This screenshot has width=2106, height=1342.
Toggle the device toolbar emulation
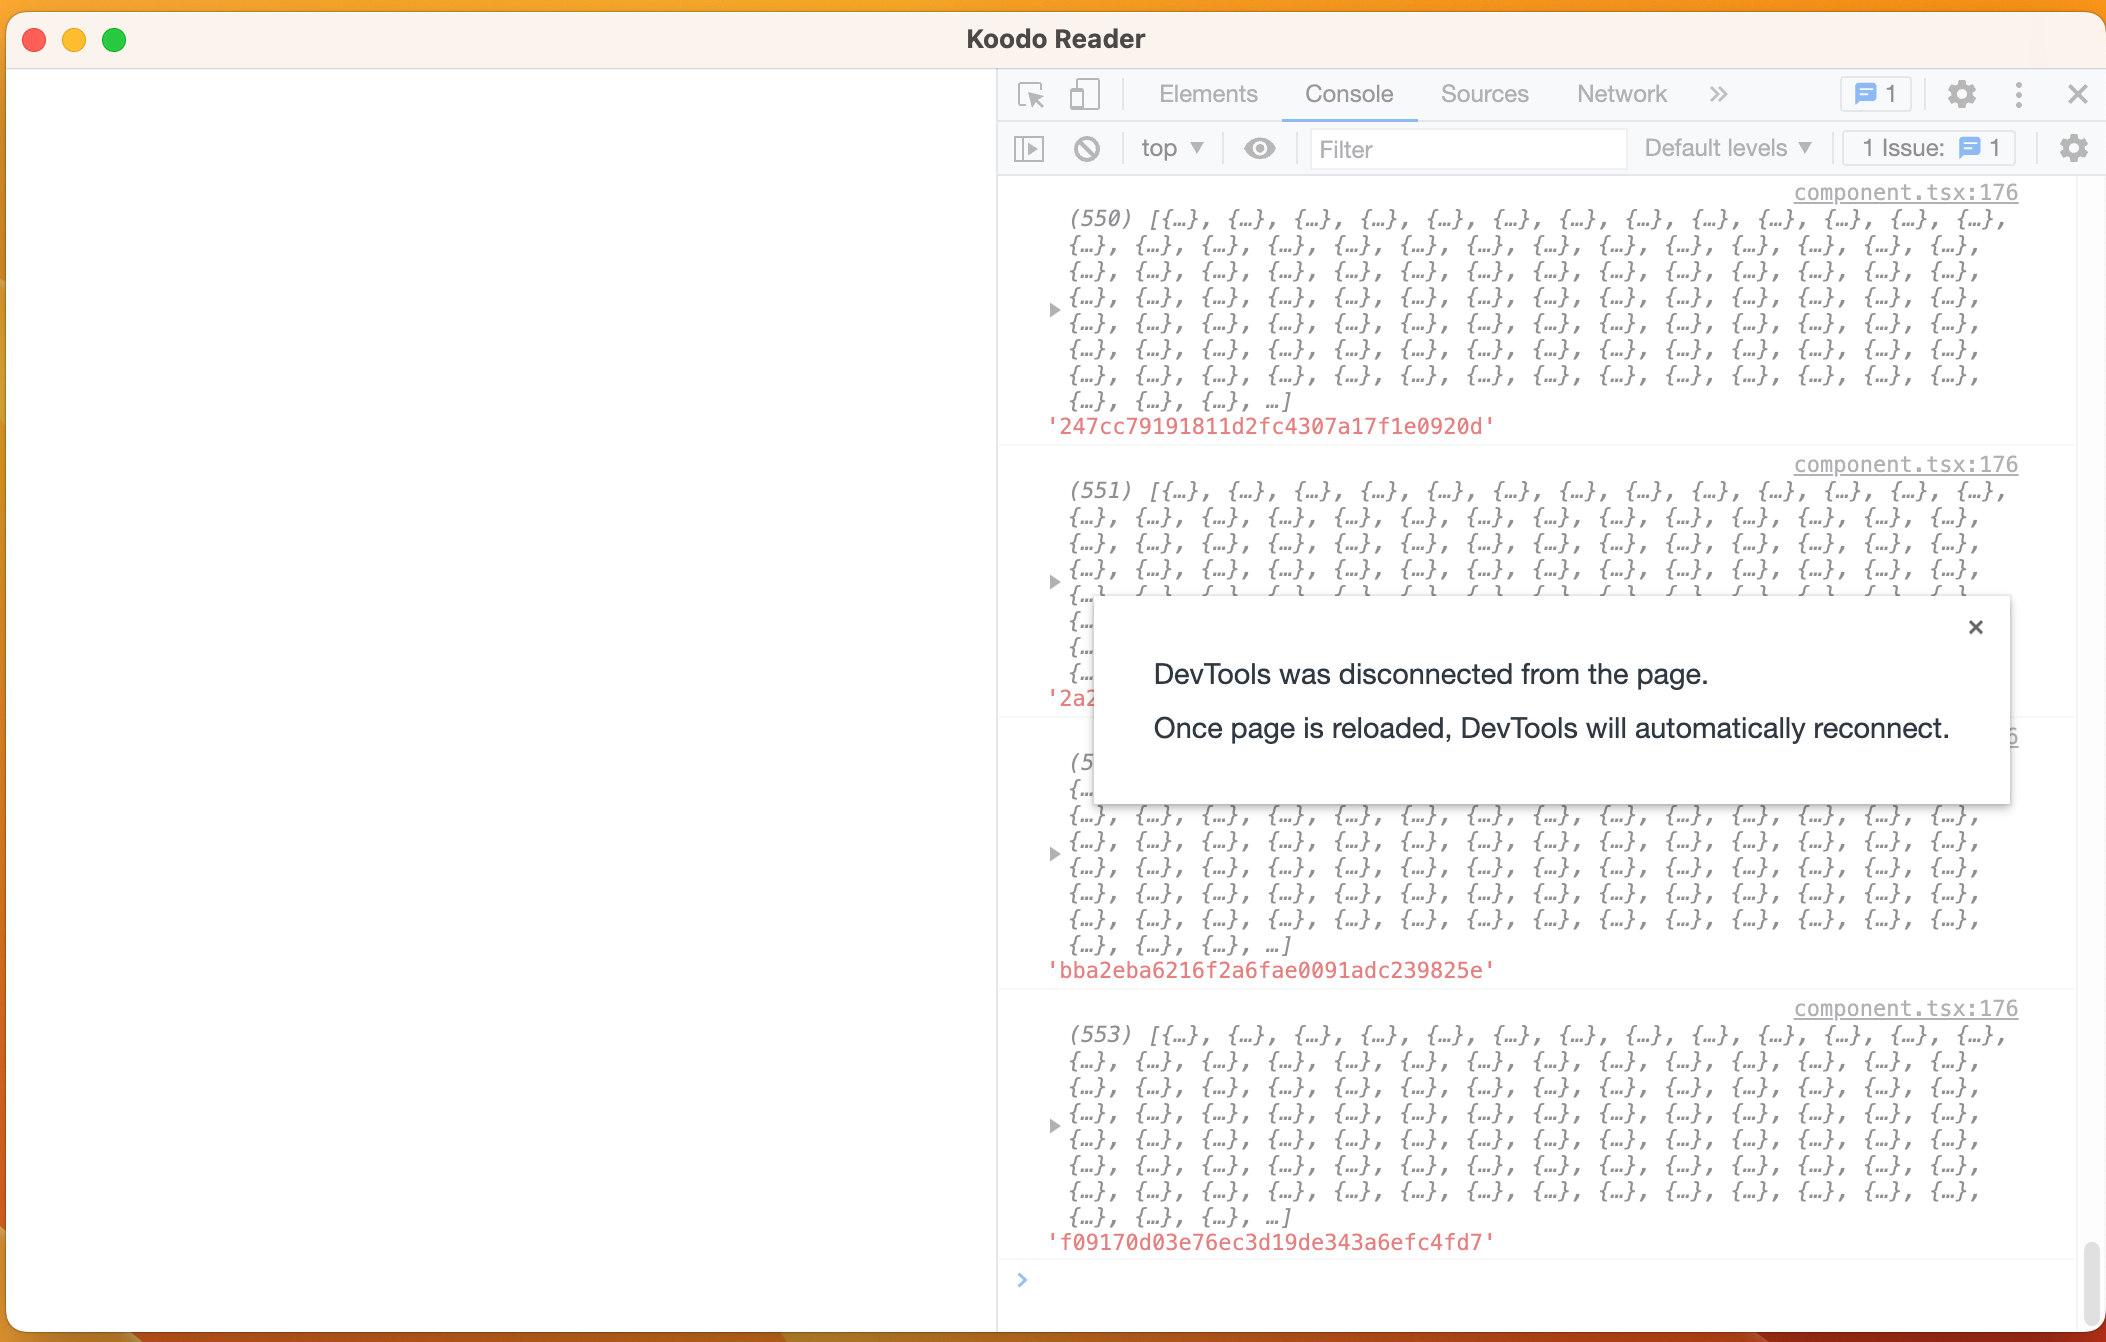tap(1085, 94)
